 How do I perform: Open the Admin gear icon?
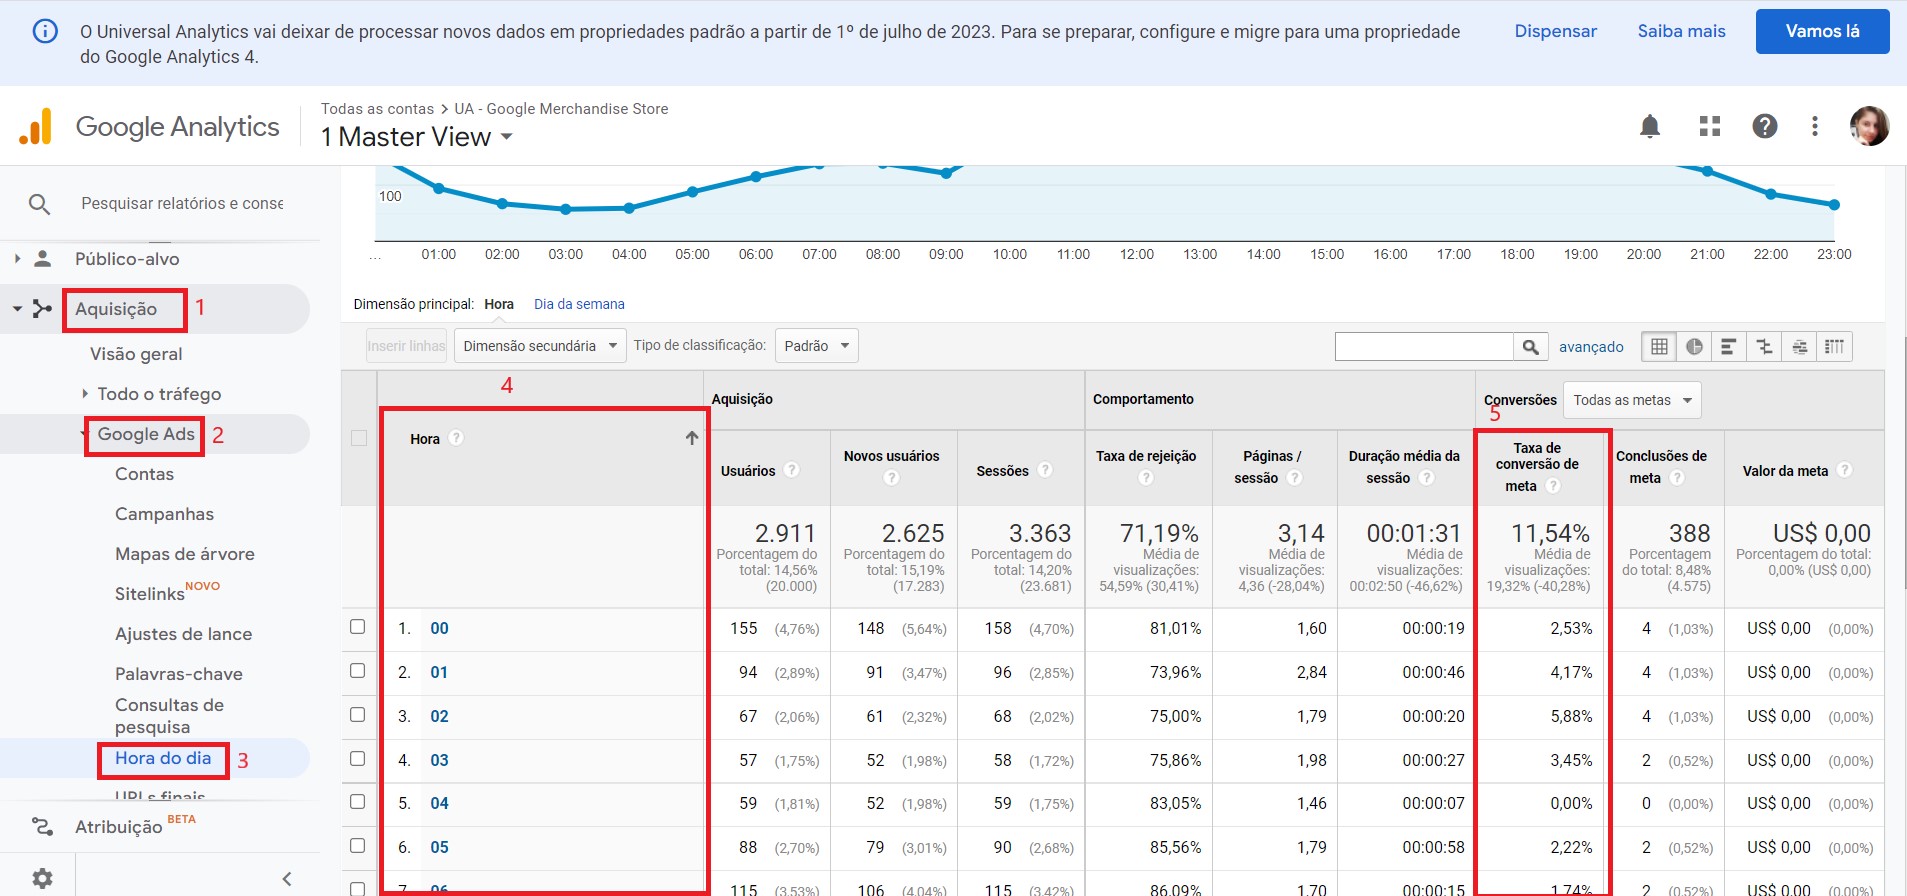(x=42, y=878)
